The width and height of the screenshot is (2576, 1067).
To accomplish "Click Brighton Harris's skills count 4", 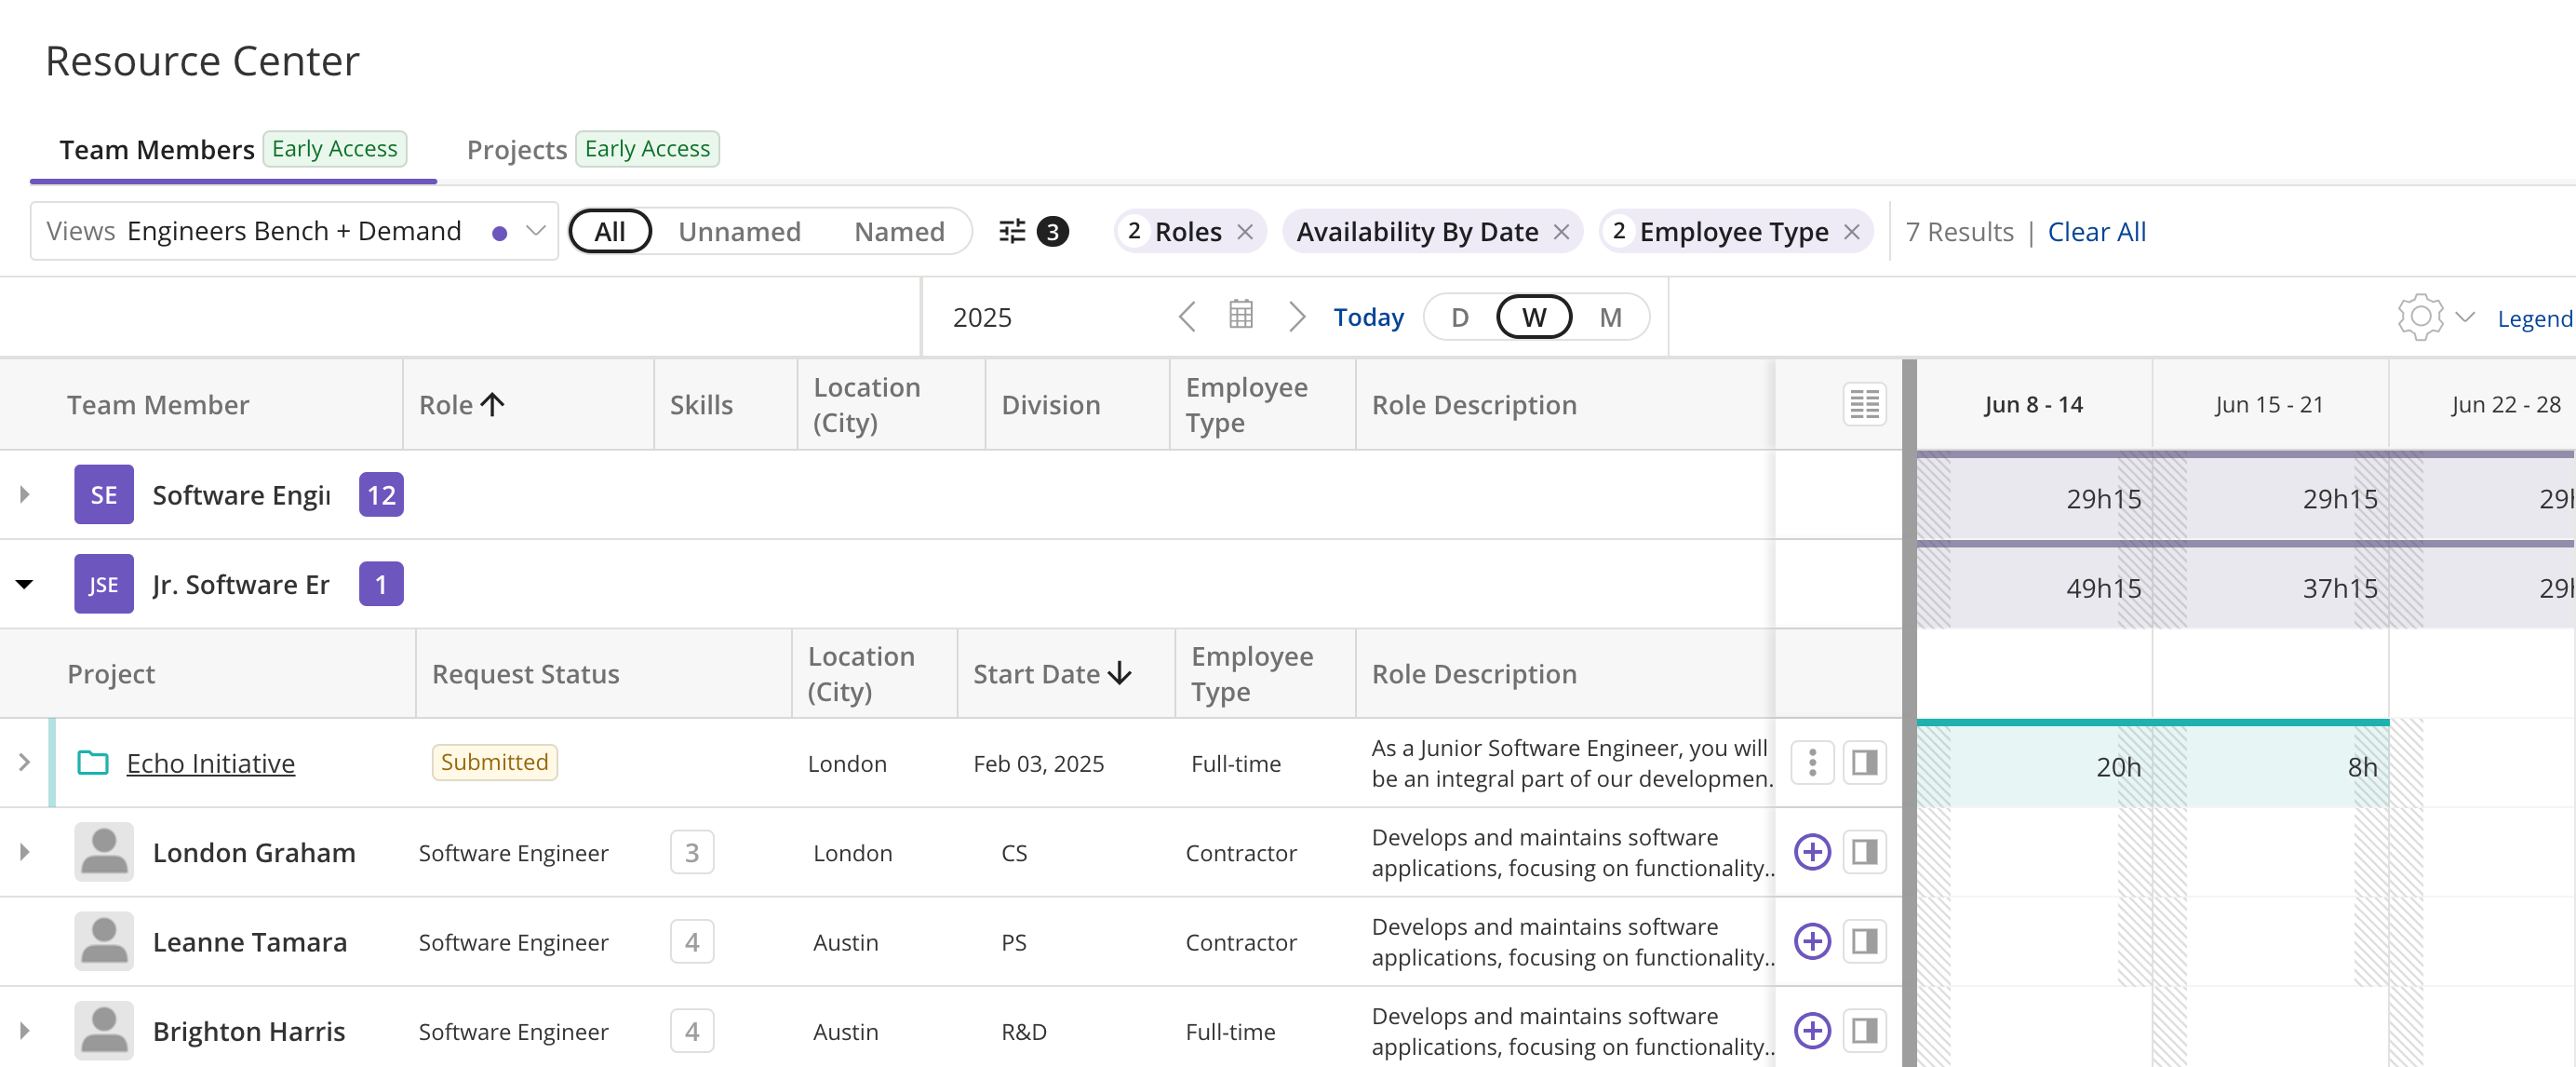I will (692, 1031).
